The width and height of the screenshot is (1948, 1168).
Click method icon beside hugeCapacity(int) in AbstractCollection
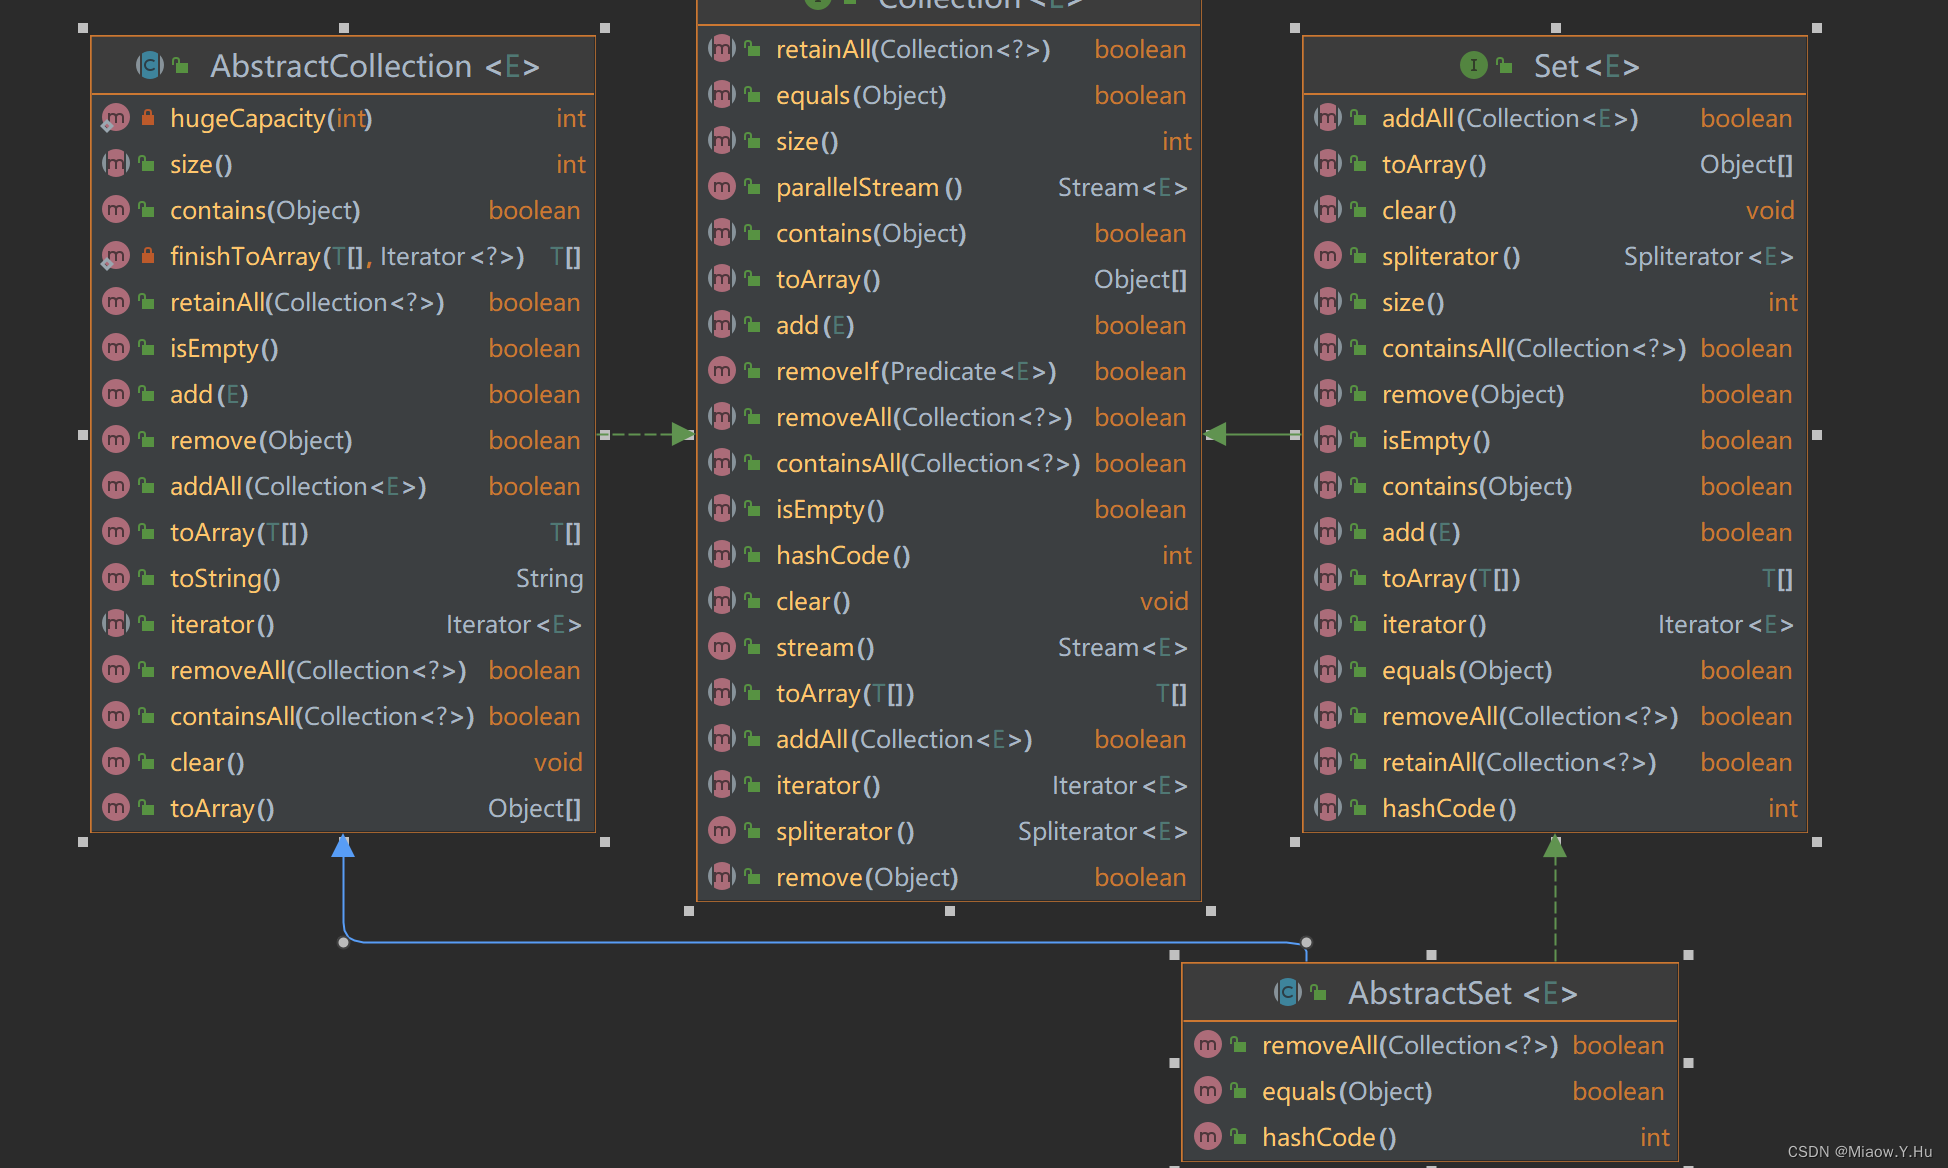[x=116, y=119]
